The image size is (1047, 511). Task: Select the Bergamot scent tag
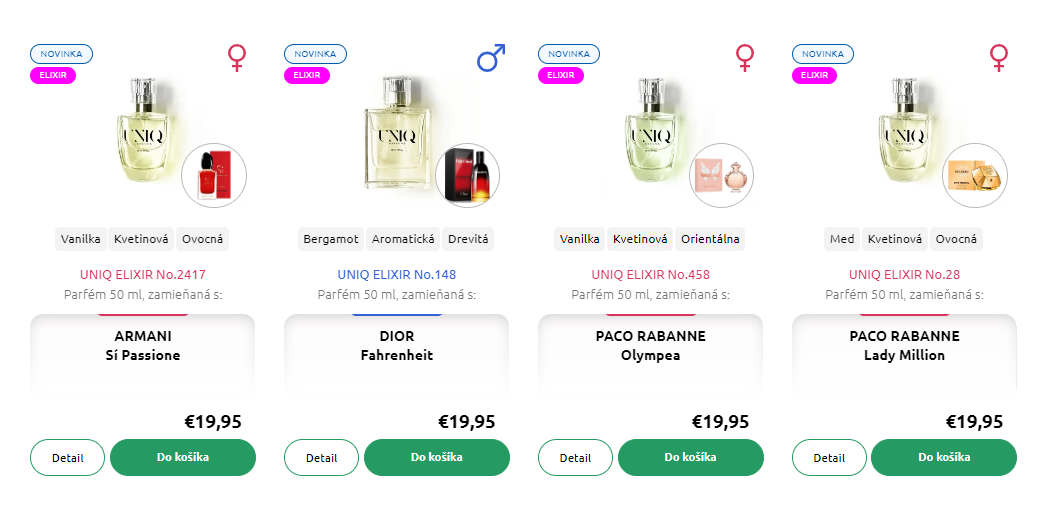pyautogui.click(x=331, y=239)
